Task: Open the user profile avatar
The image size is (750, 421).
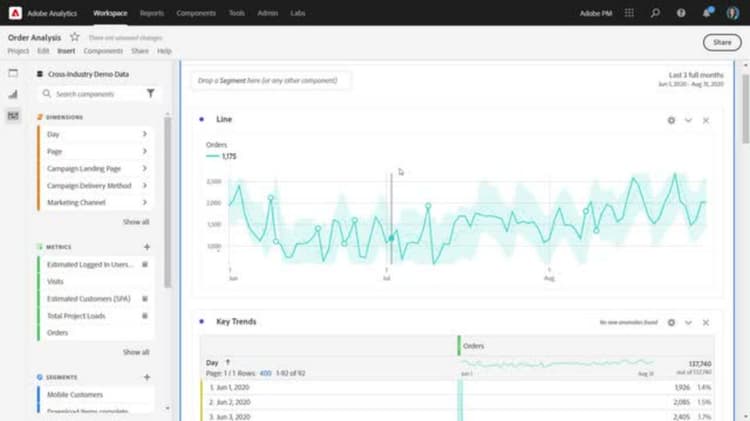Action: (733, 13)
